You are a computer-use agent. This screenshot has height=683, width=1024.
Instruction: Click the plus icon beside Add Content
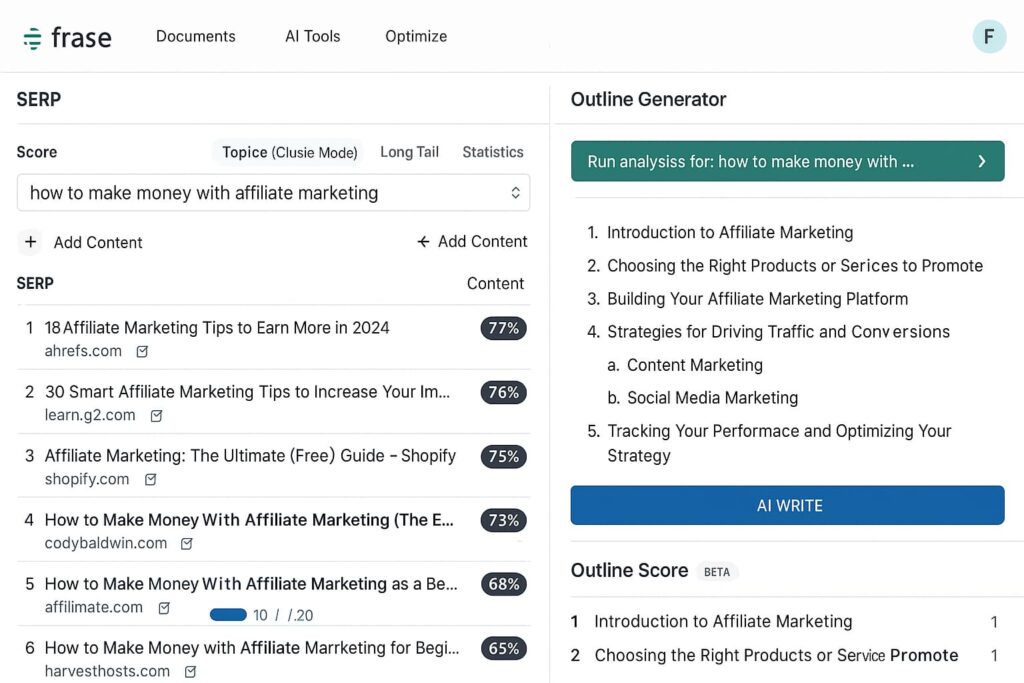tap(31, 242)
